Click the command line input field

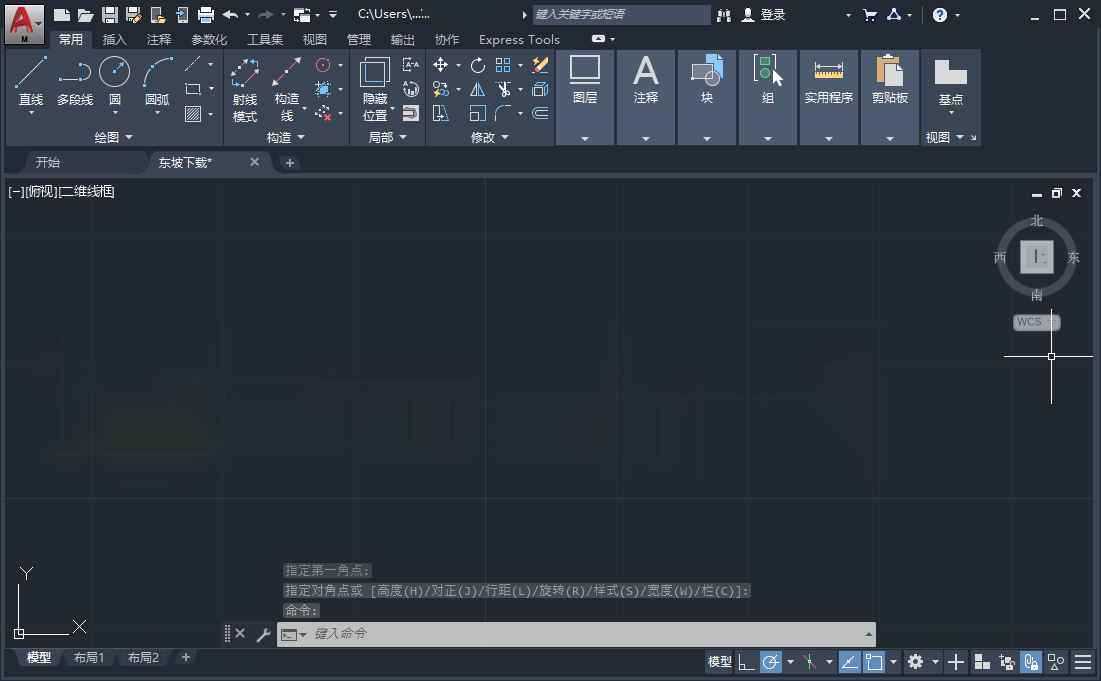coord(576,635)
